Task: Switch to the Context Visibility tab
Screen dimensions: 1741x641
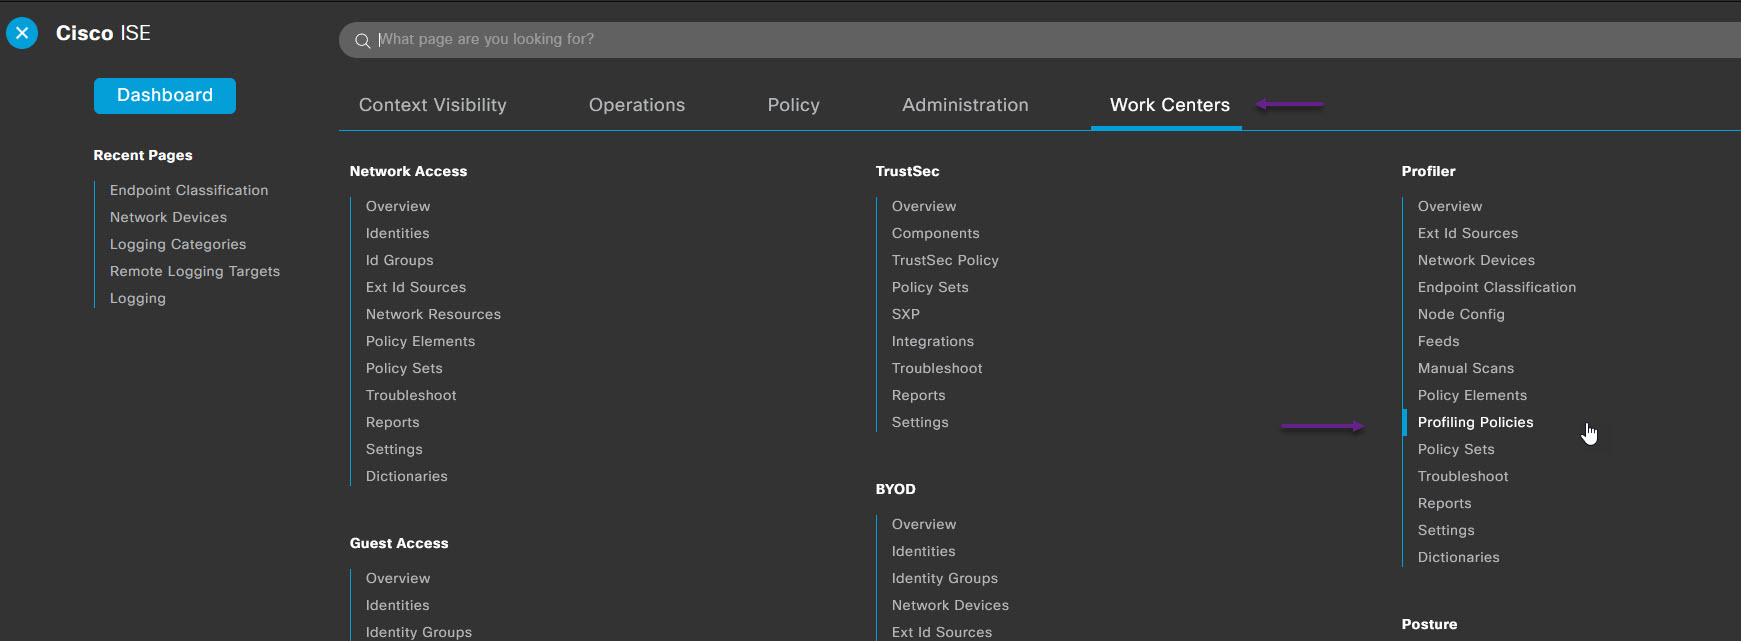Action: [x=433, y=105]
